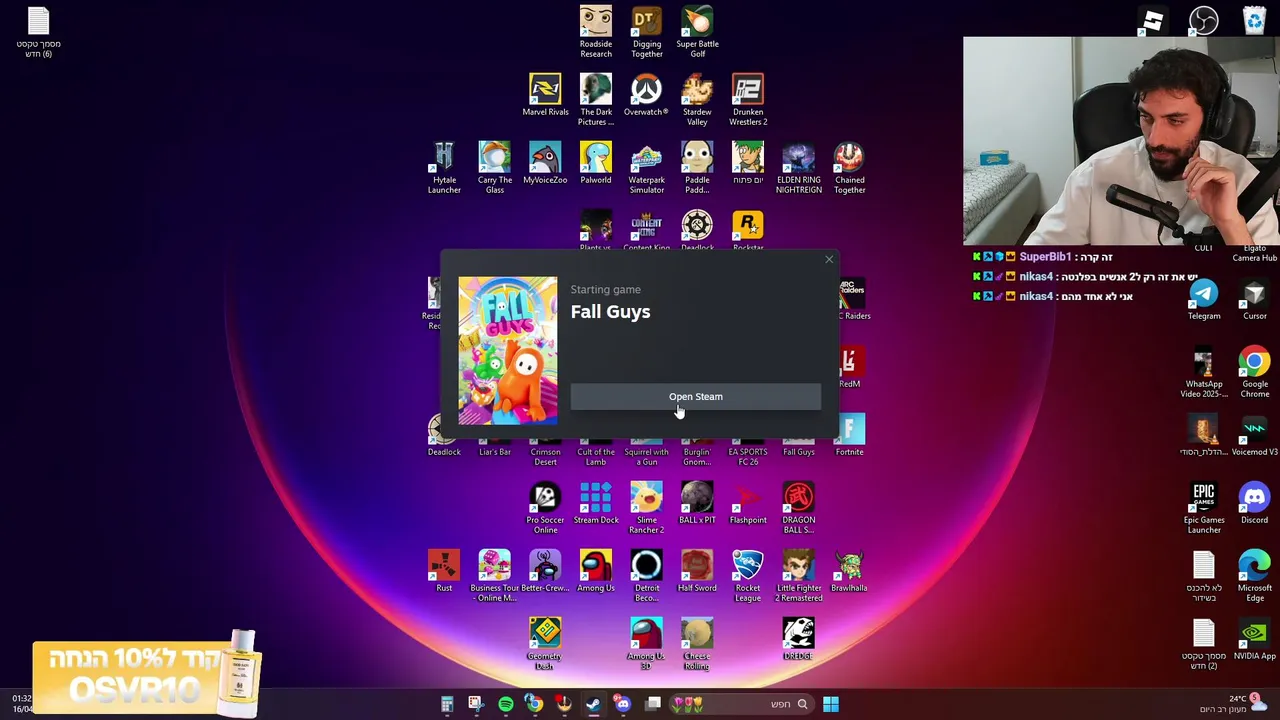Screen dimensions: 1280x720
Task: Open the Windows Start menu
Action: [x=830, y=704]
